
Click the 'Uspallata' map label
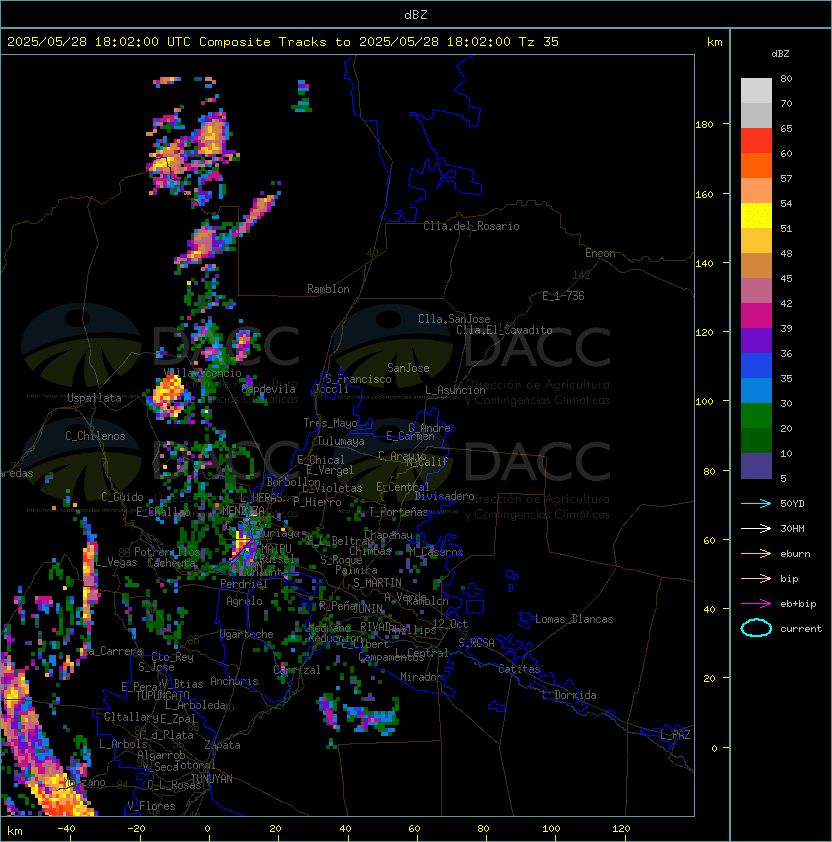point(94,398)
